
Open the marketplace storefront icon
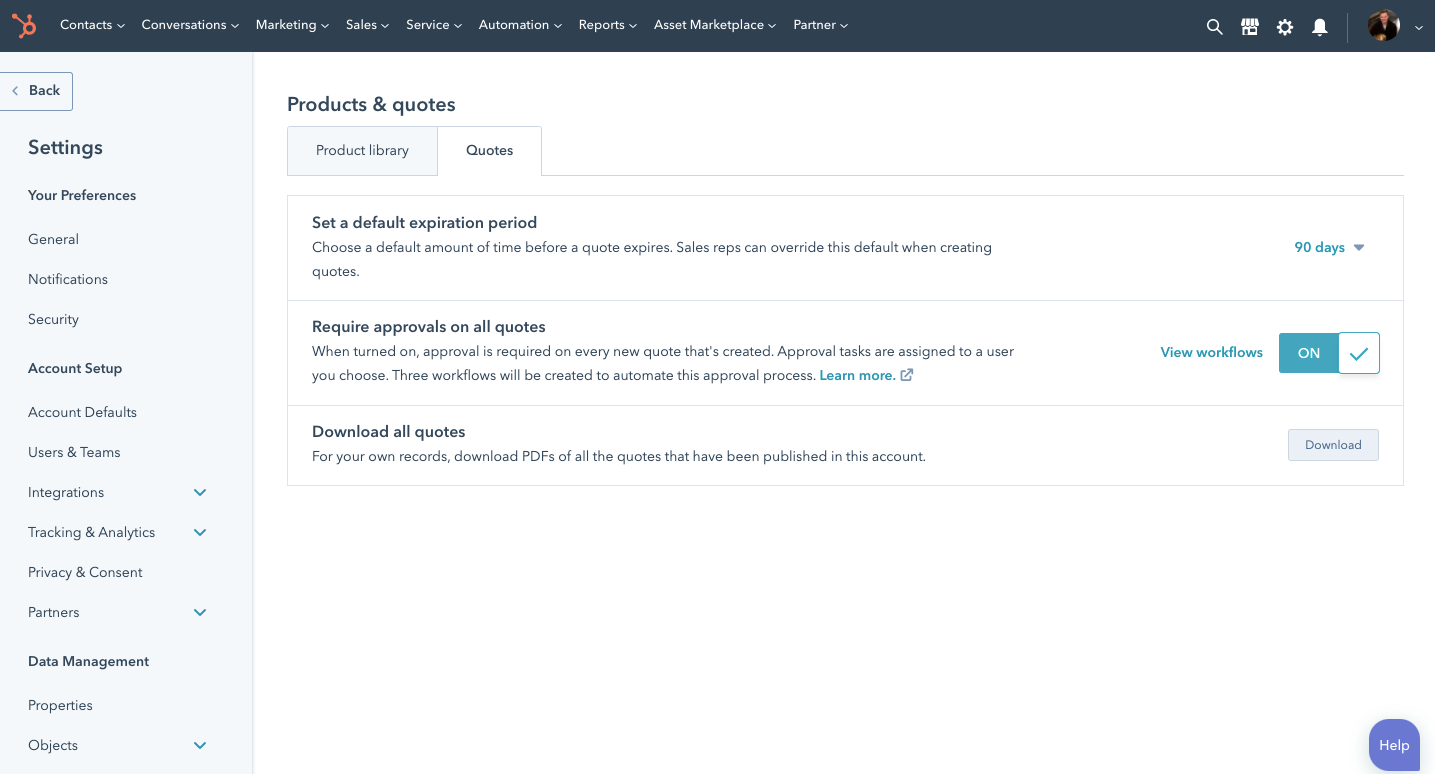[1250, 27]
